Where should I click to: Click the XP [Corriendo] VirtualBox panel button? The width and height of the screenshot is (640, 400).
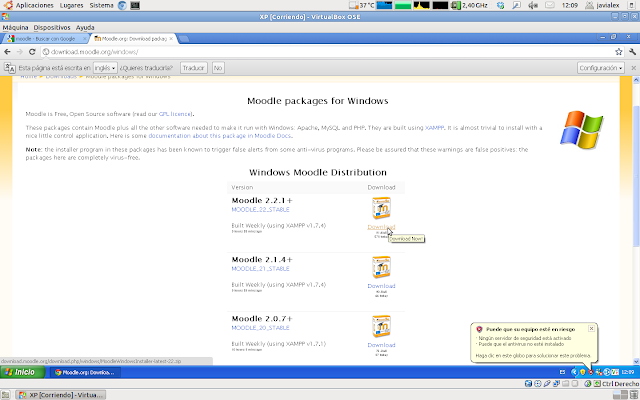pyautogui.click(x=60, y=395)
